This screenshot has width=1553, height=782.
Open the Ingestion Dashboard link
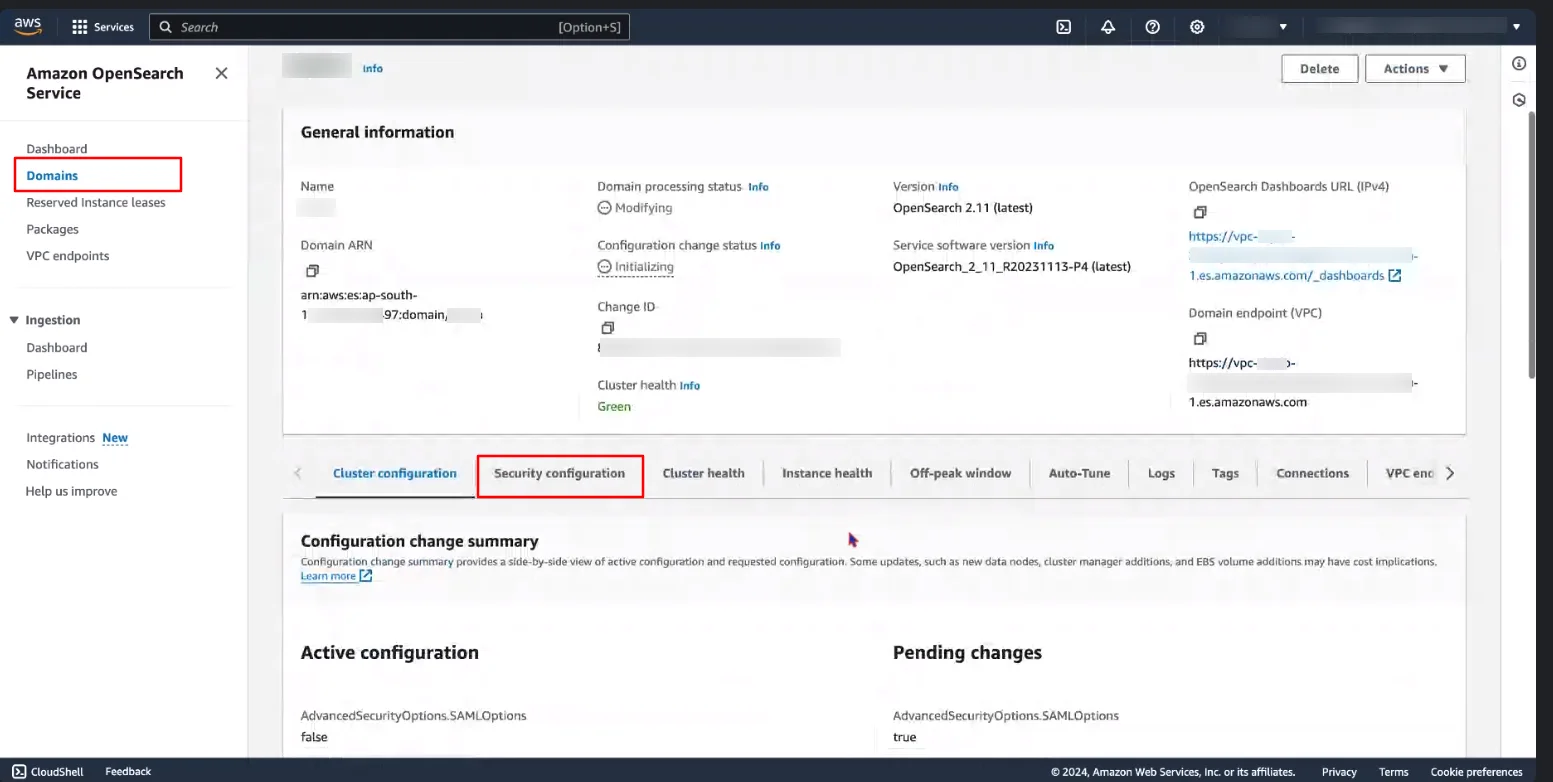pyautogui.click(x=57, y=347)
